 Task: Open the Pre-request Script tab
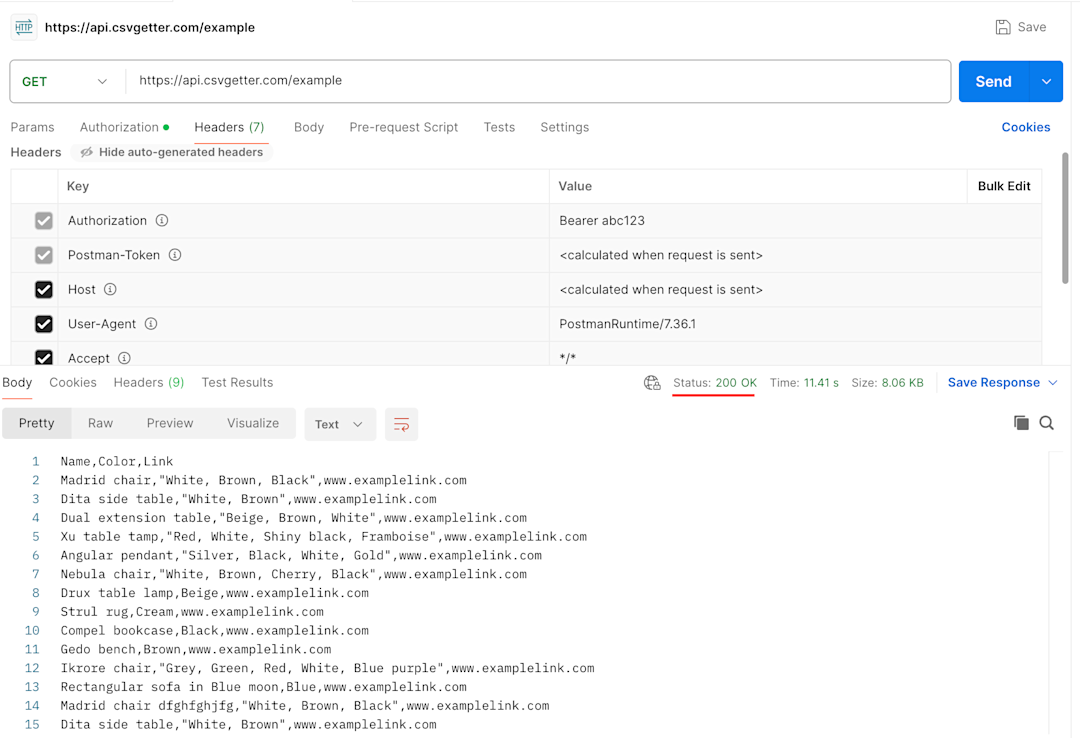[404, 127]
